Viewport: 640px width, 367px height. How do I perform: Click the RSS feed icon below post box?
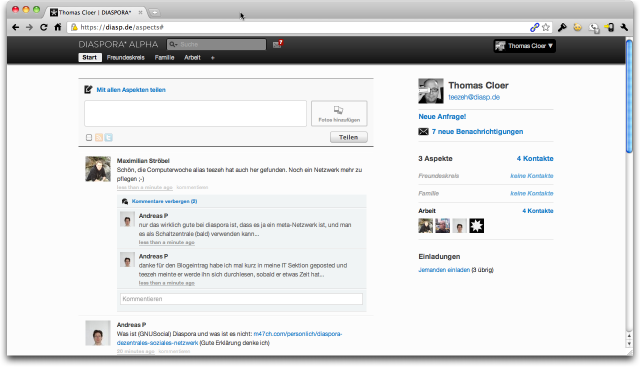tap(99, 138)
